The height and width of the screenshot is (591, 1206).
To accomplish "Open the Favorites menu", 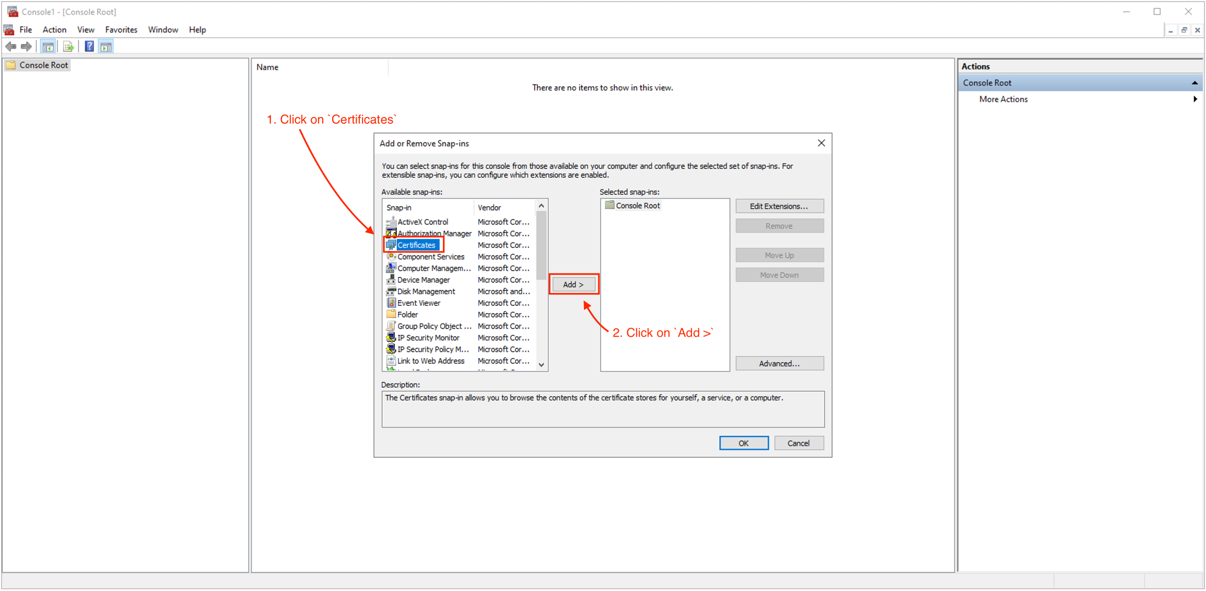I will coord(121,29).
